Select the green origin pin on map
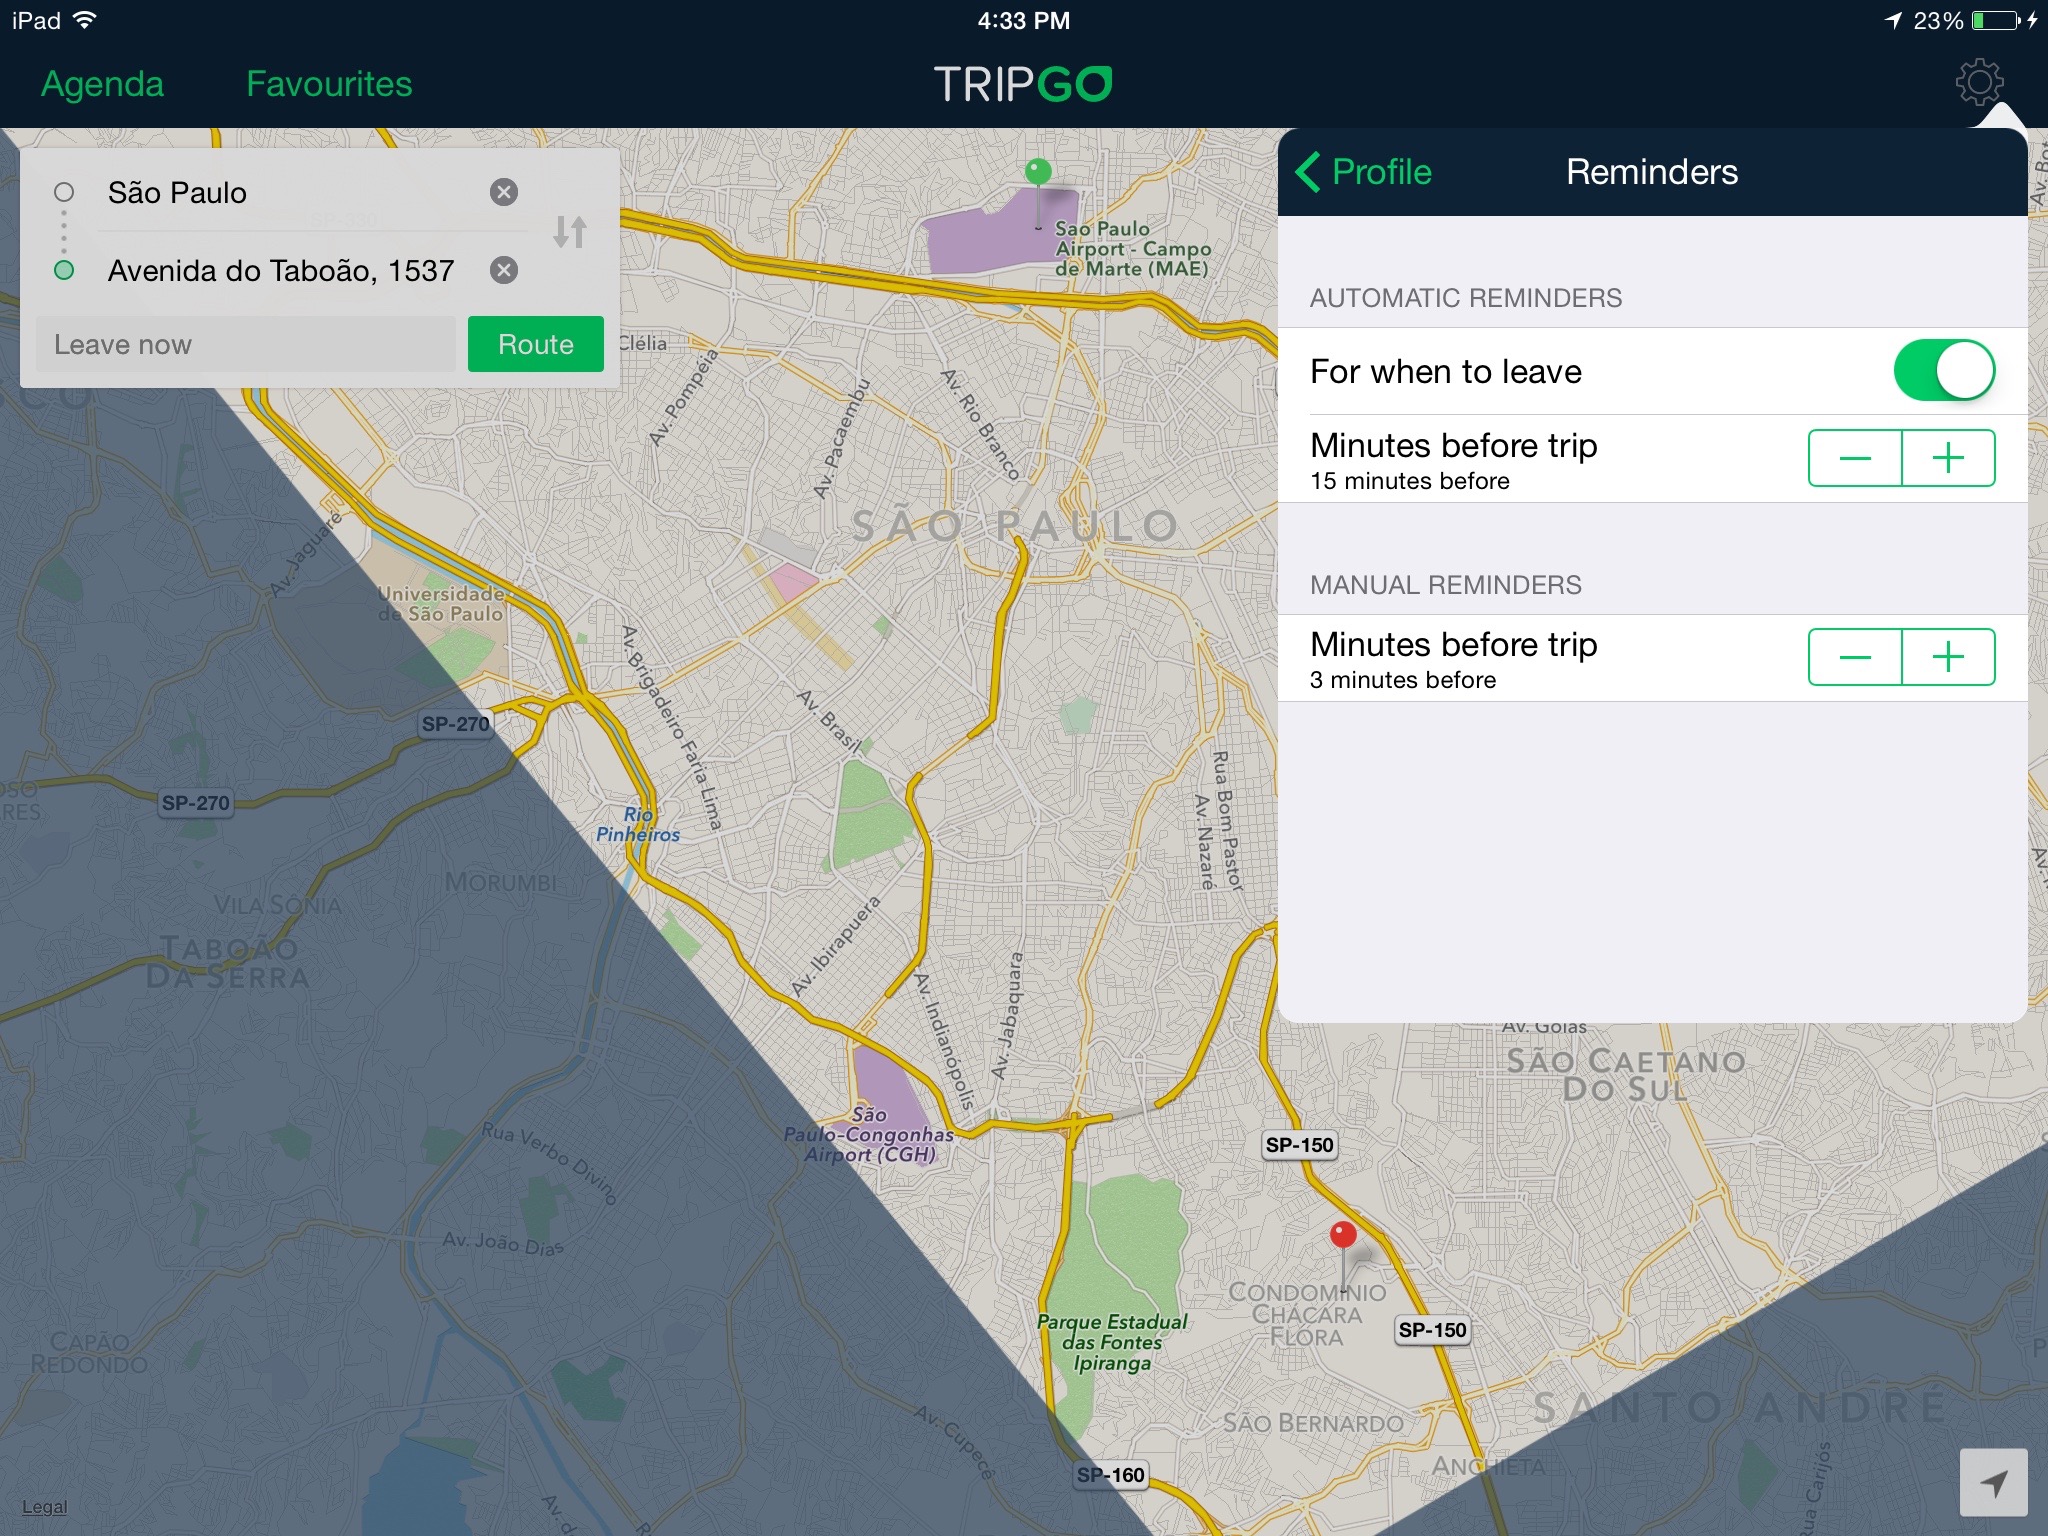2048x1536 pixels. tap(1039, 173)
